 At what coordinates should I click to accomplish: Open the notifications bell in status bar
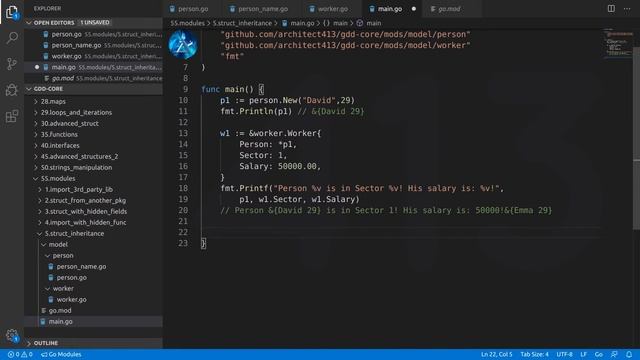pyautogui.click(x=629, y=354)
